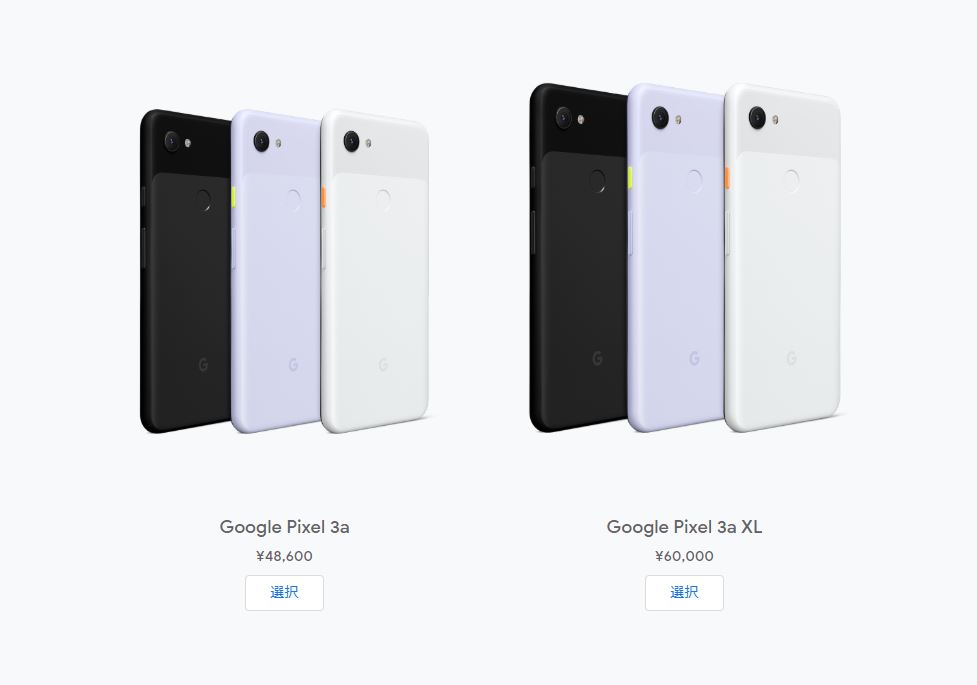Click the ¥60,000 price text
This screenshot has width=977, height=685.
[684, 556]
